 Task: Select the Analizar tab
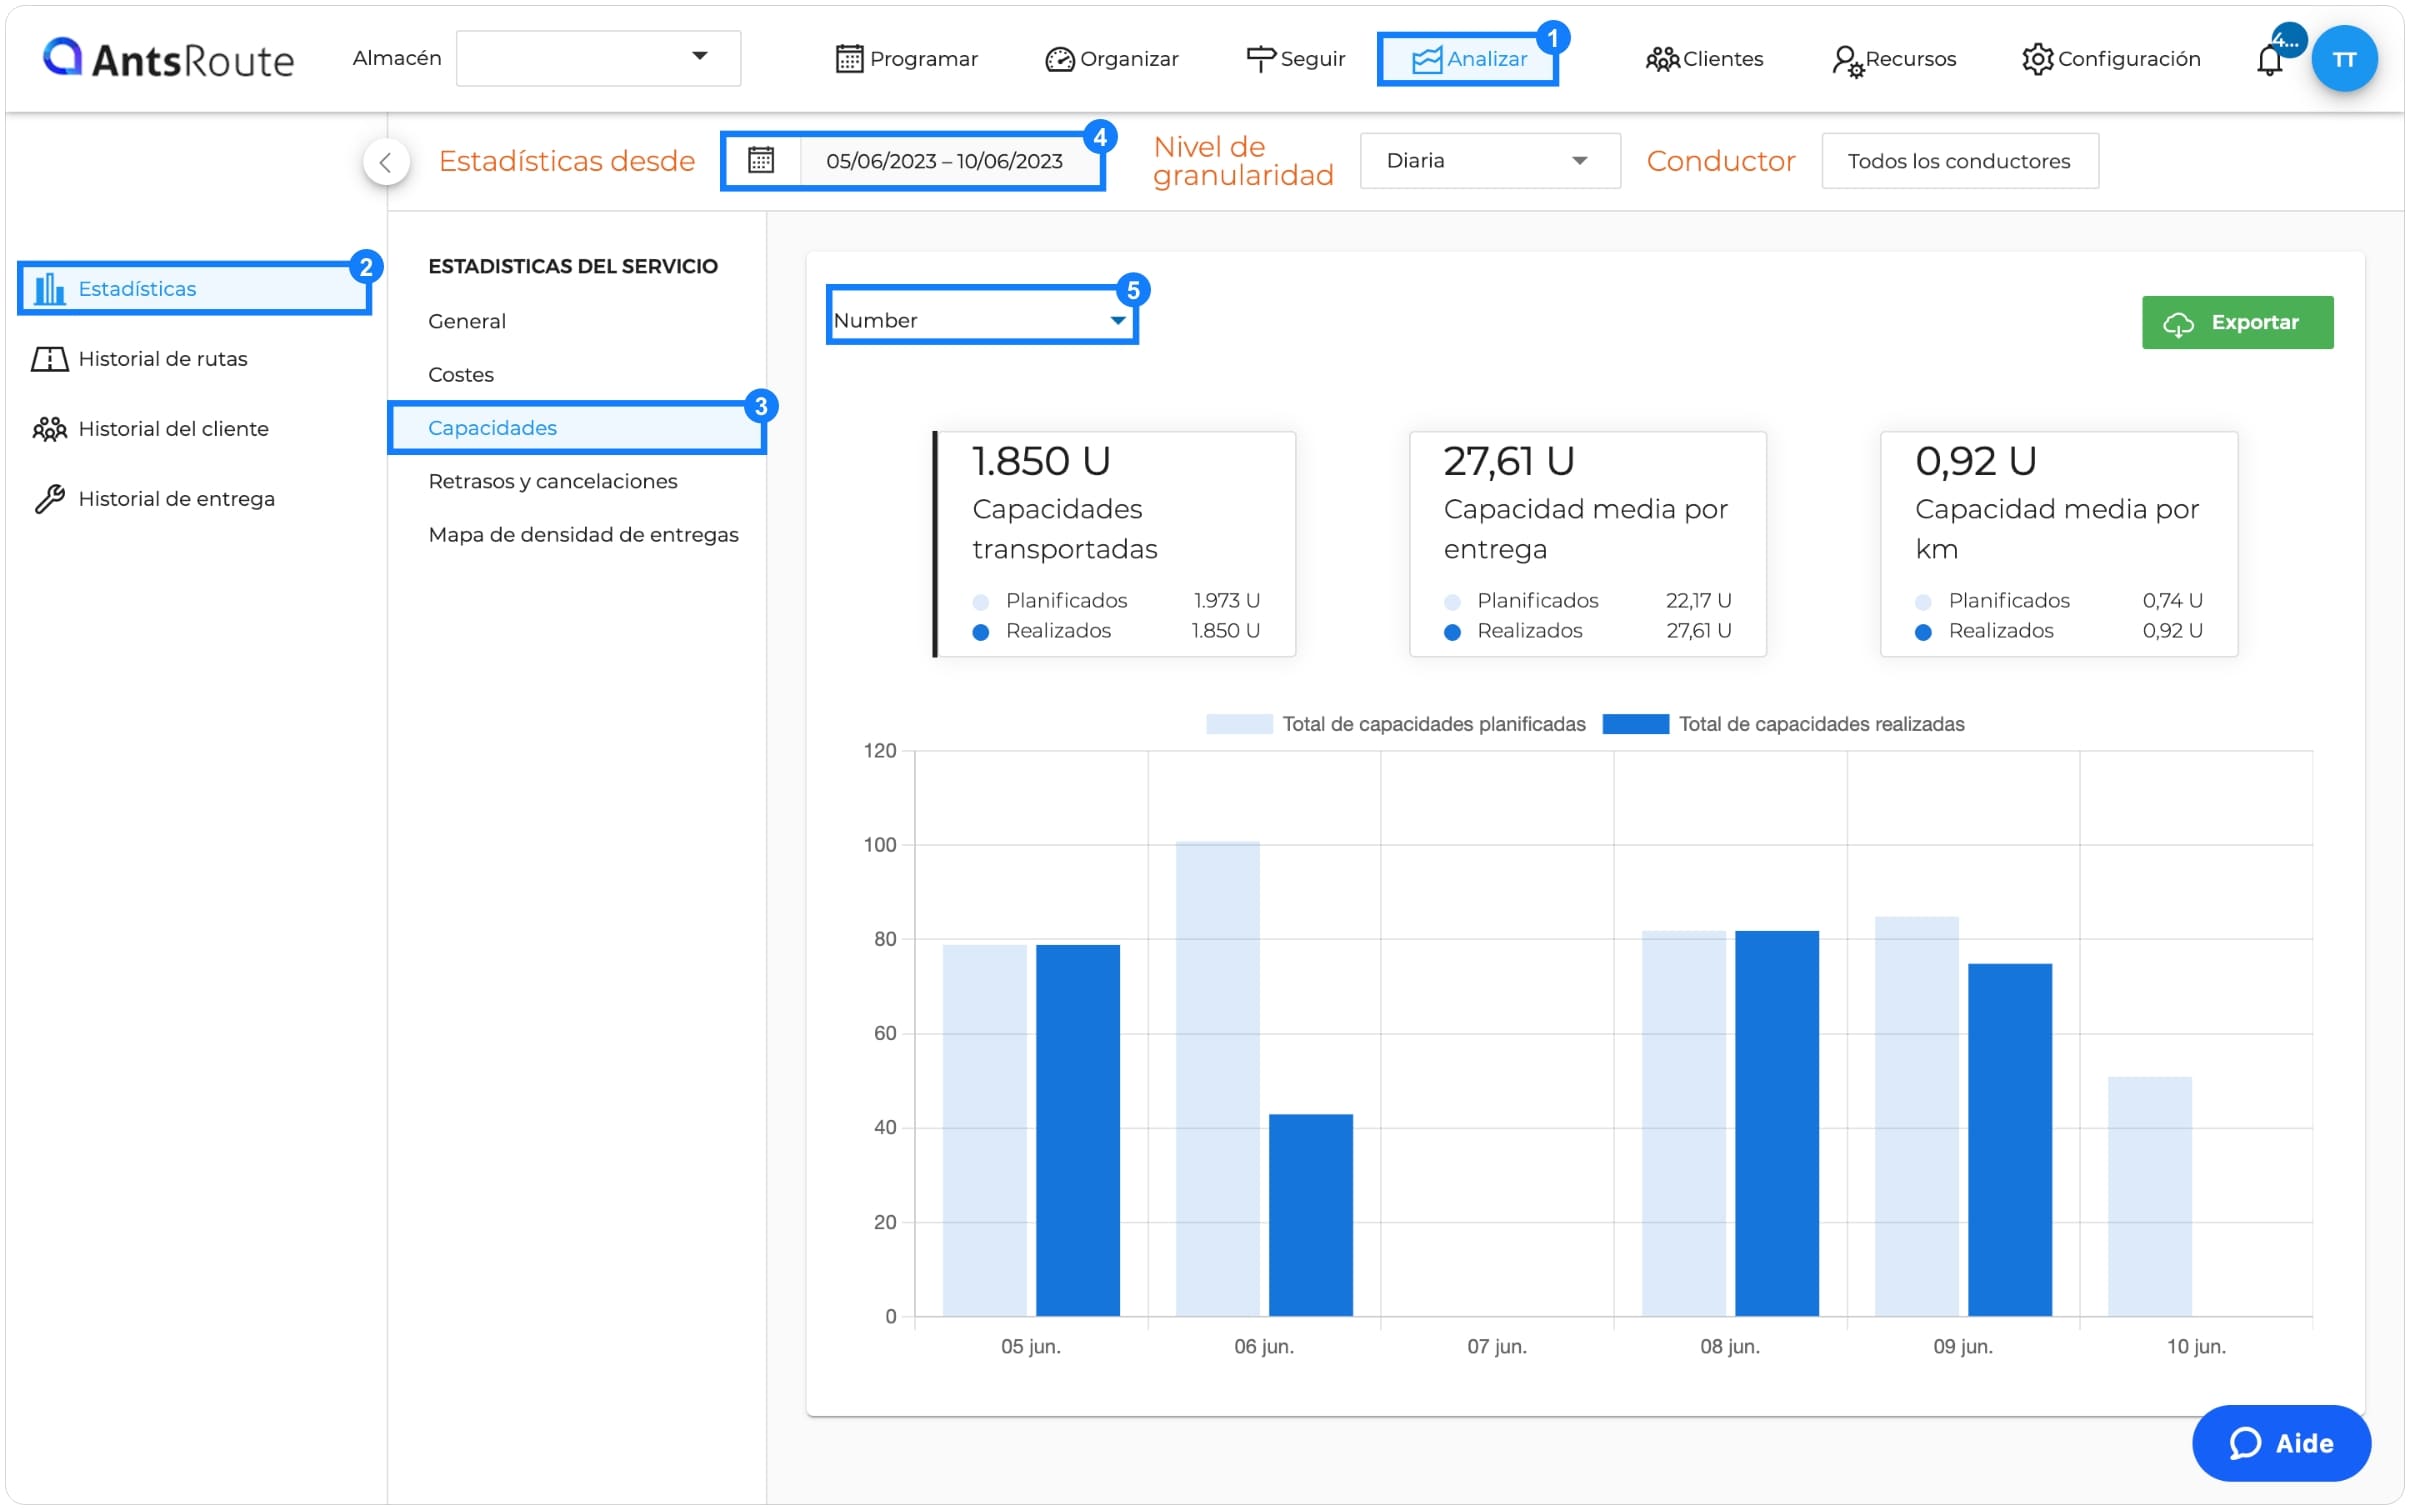click(1467, 59)
